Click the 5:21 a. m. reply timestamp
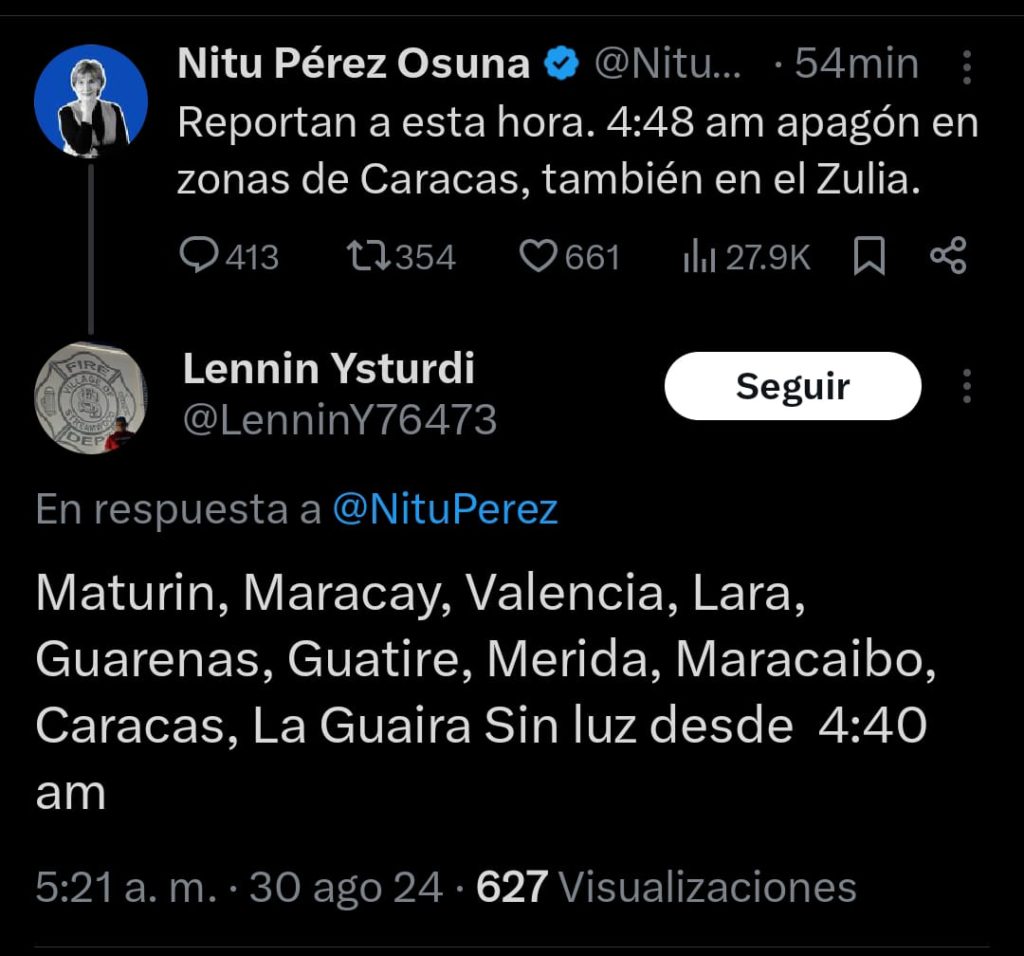 pyautogui.click(x=125, y=887)
